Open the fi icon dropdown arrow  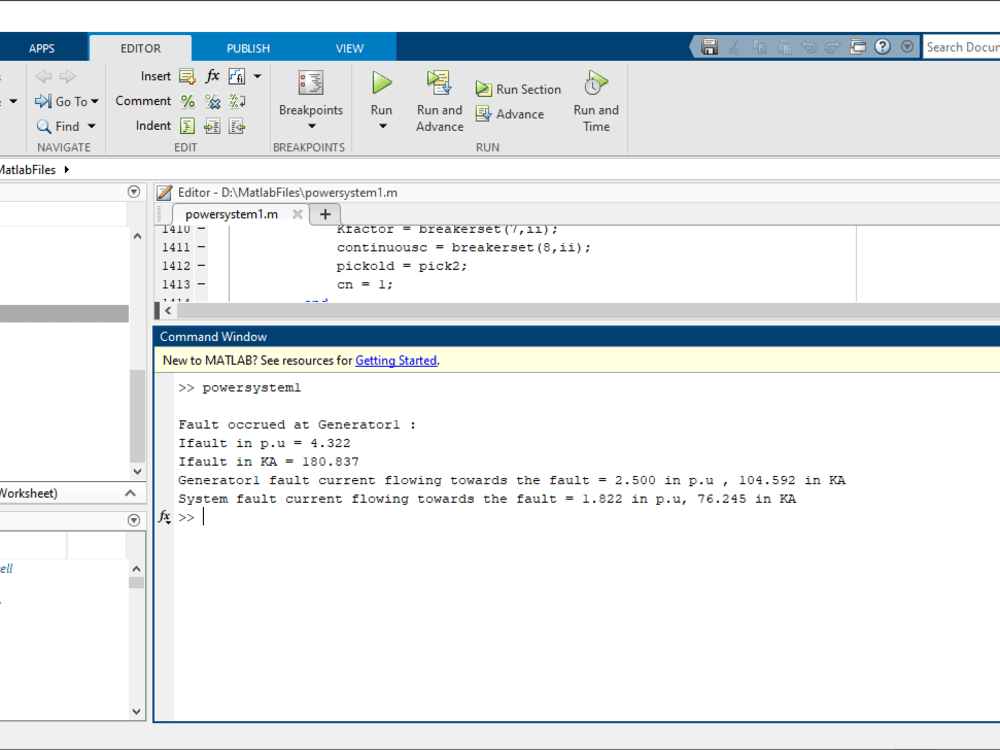click(x=258, y=77)
